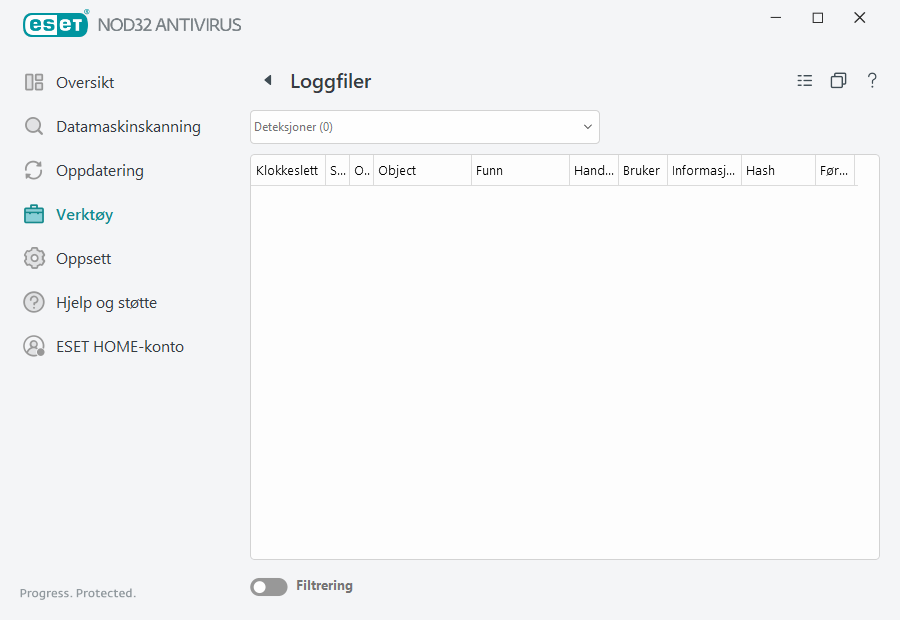The image size is (900, 620).
Task: Select the Datamaskinskanning magnifier icon
Action: pos(33,127)
